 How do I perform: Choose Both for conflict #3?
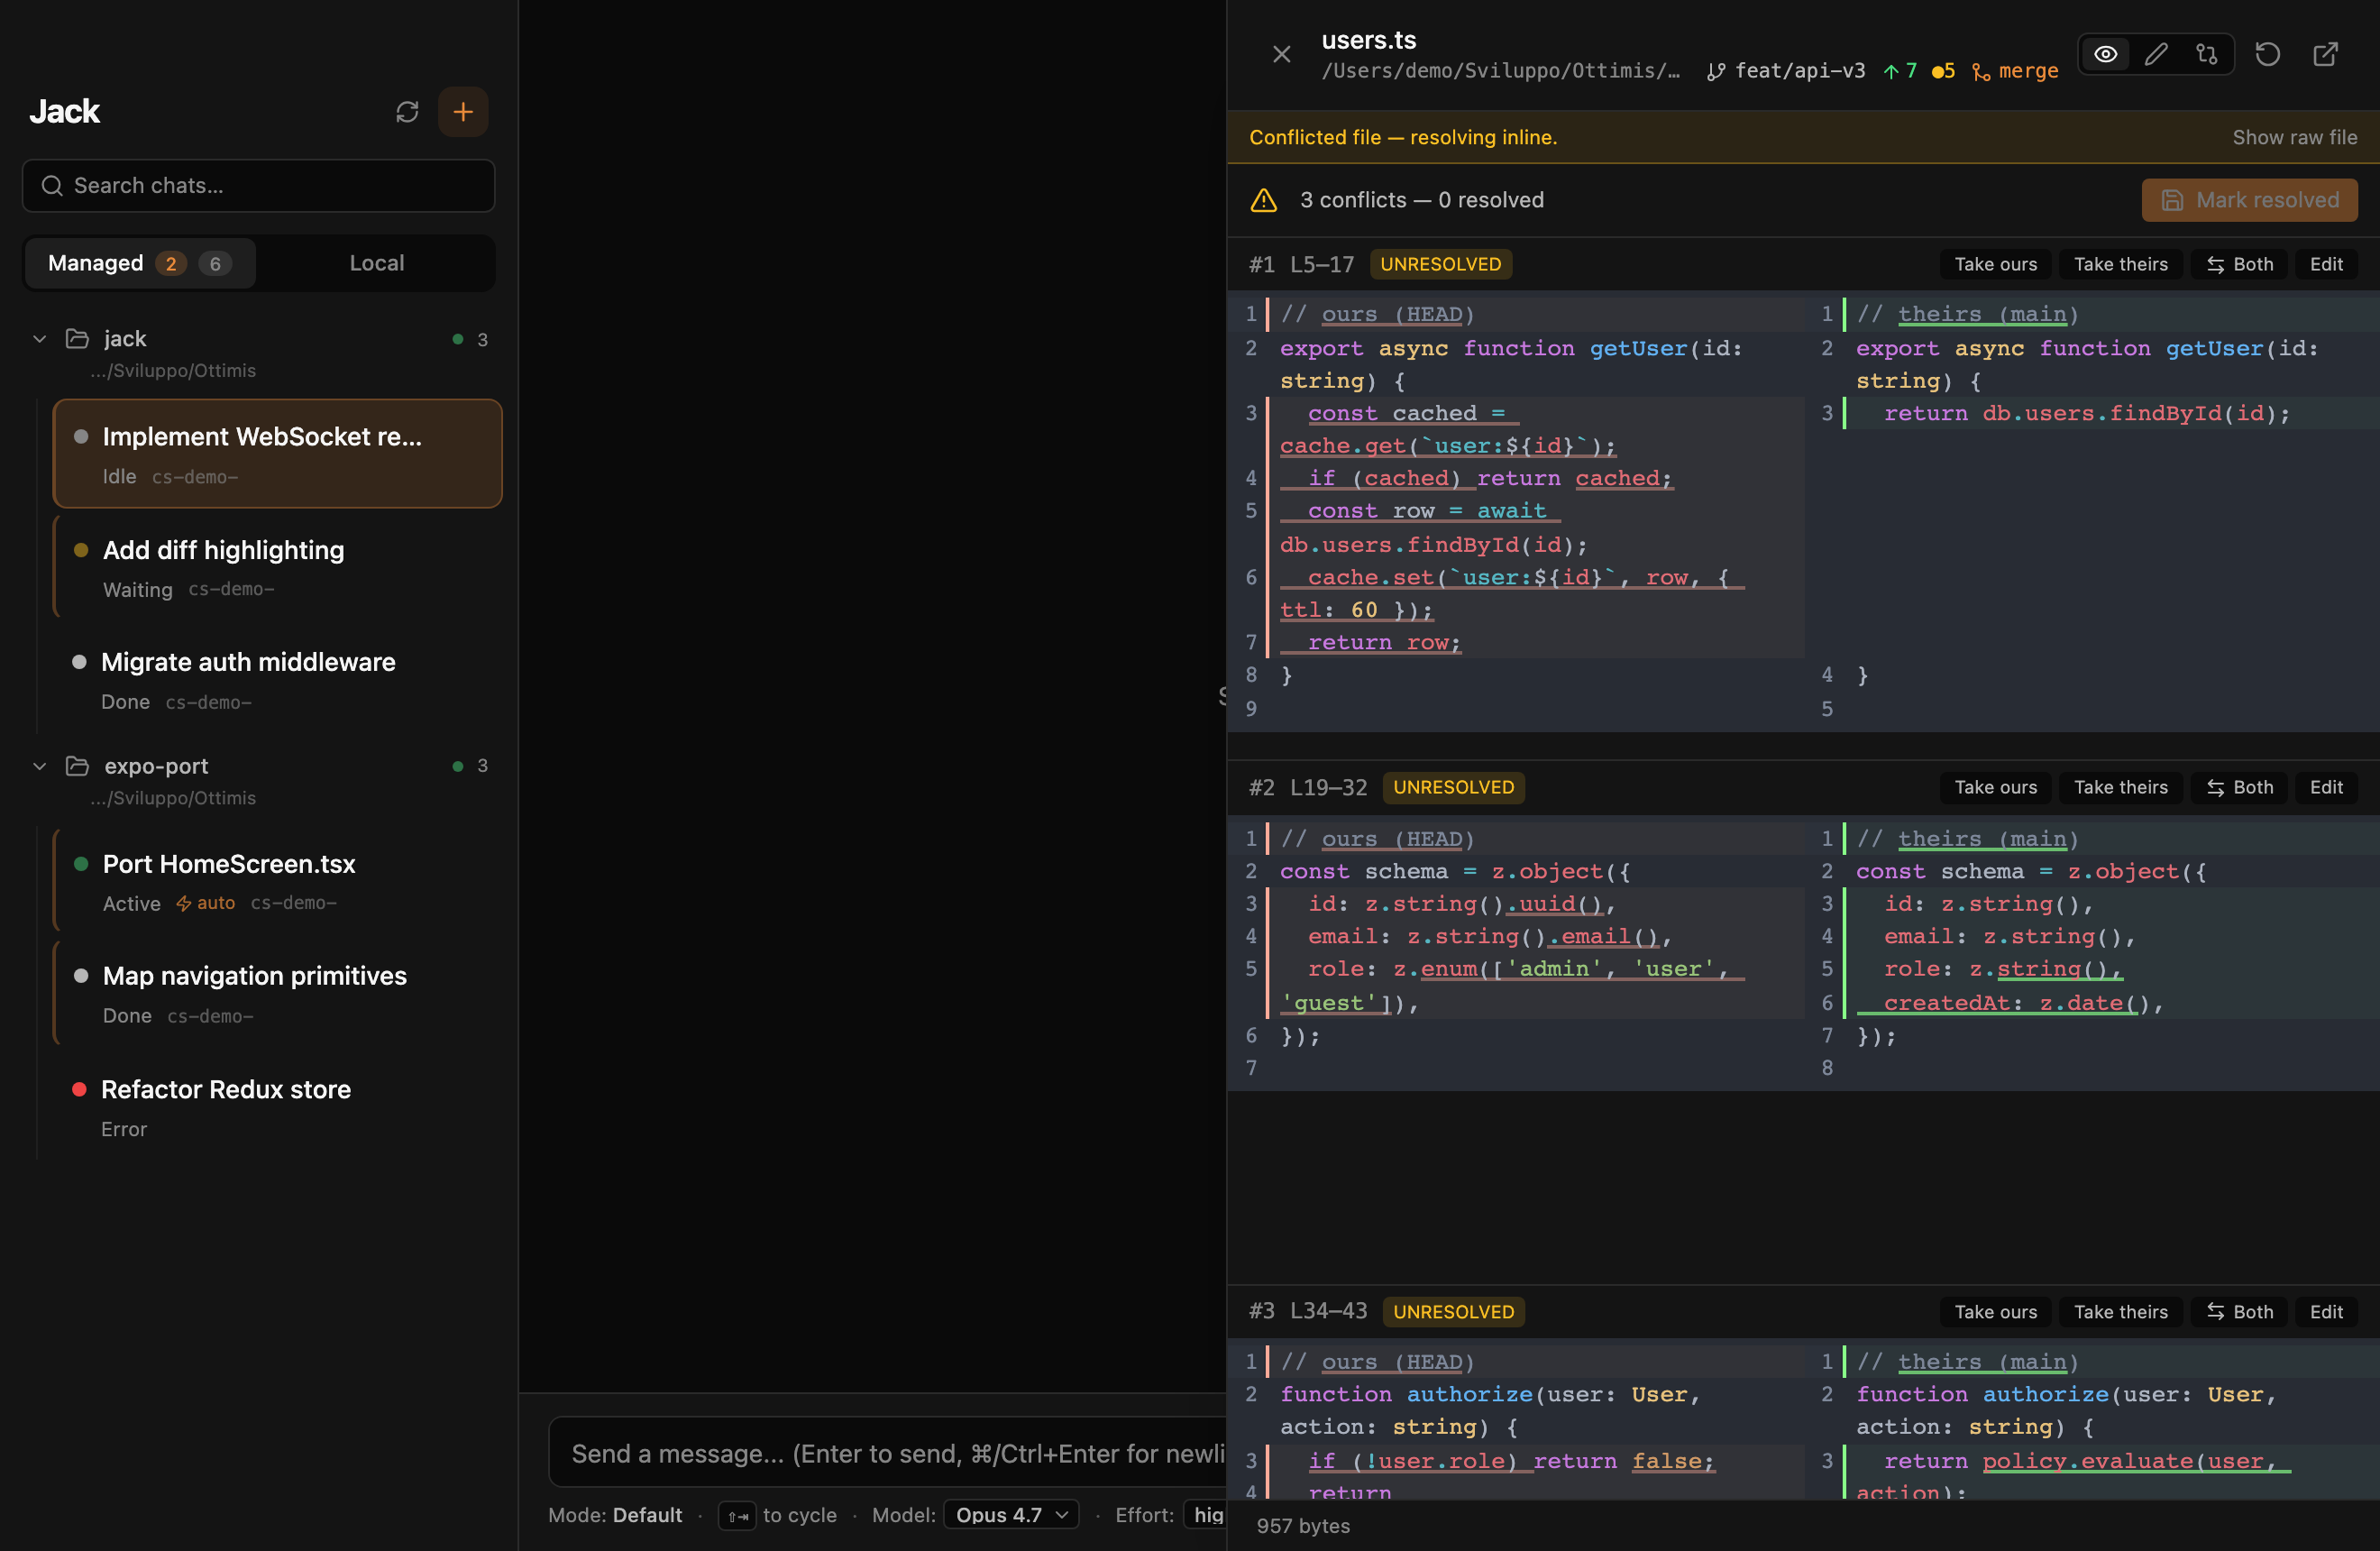click(x=2240, y=1311)
